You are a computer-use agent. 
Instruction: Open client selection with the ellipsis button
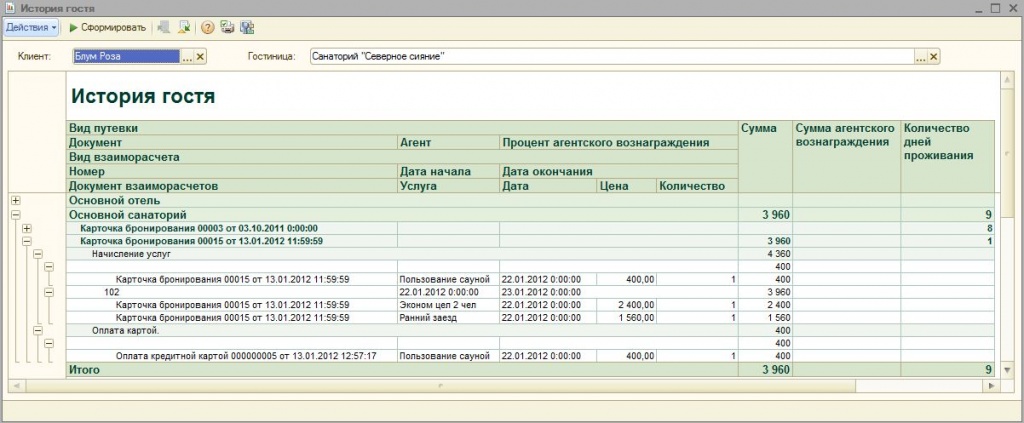click(x=187, y=57)
